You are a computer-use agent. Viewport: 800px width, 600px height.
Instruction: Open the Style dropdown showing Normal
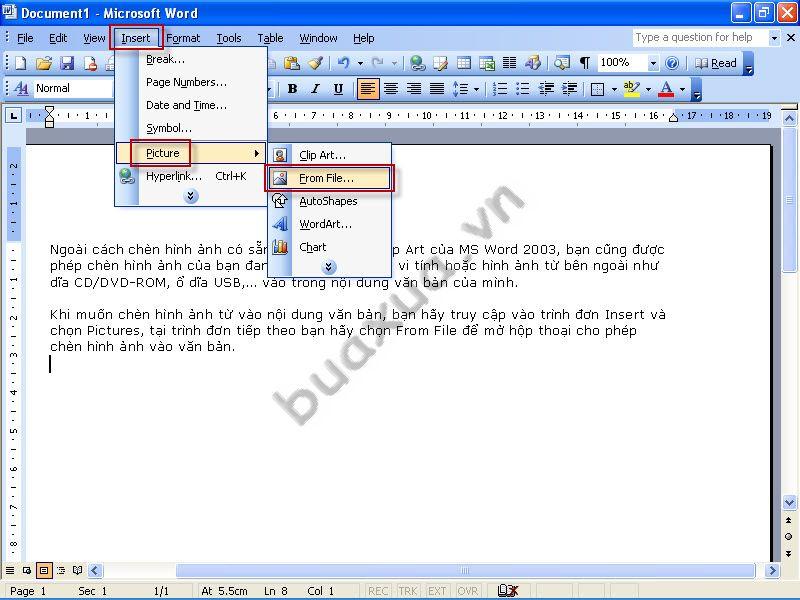[72, 88]
